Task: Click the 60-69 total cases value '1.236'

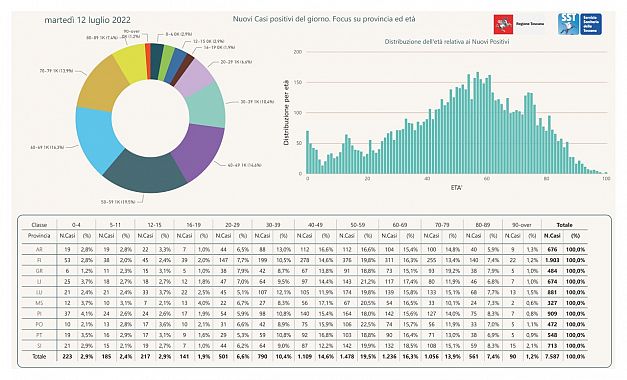Action: [x=389, y=356]
